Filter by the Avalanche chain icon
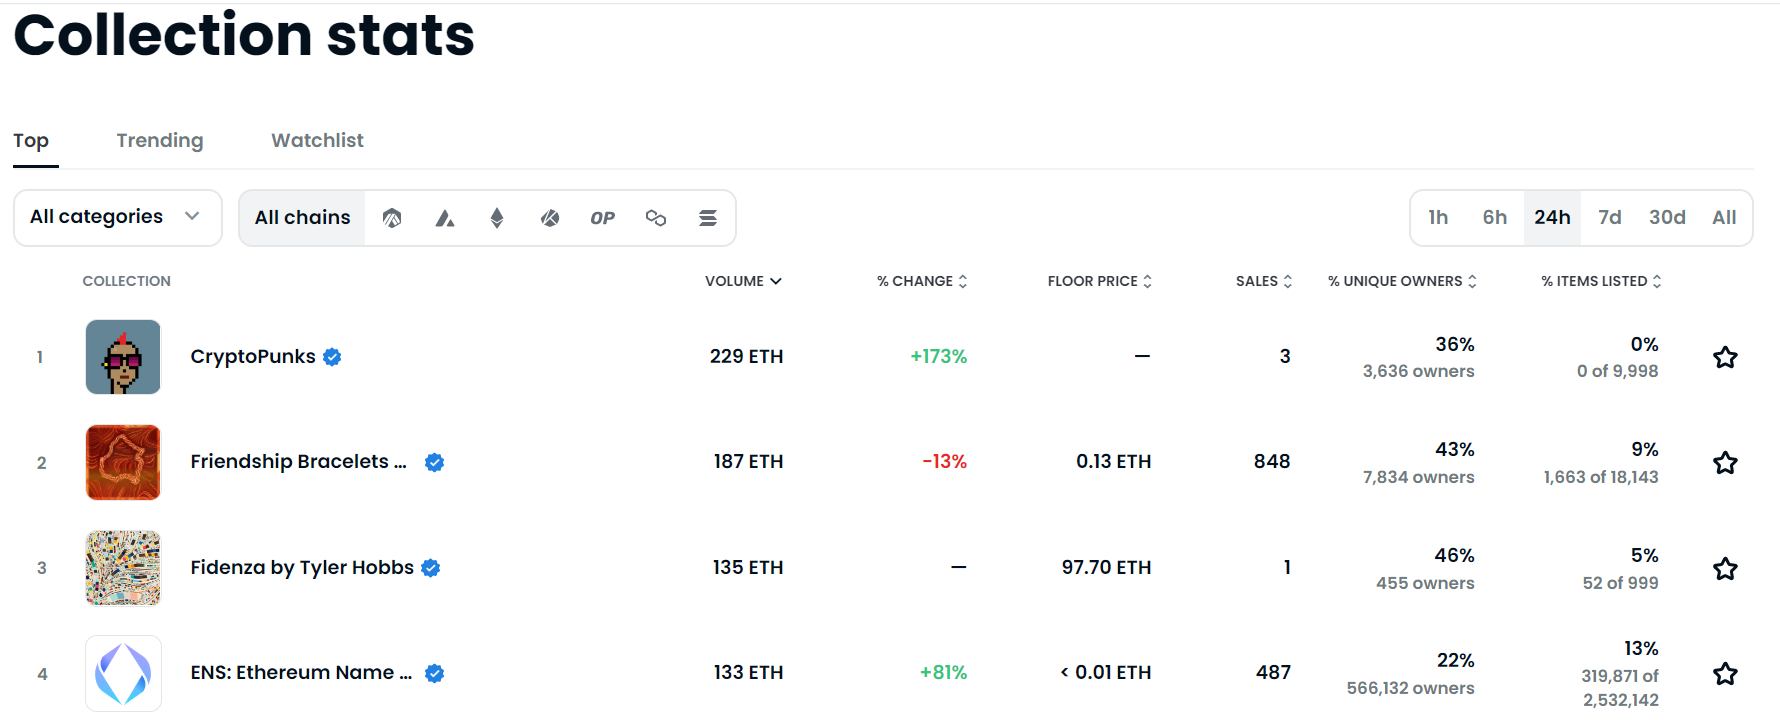 tap(445, 218)
